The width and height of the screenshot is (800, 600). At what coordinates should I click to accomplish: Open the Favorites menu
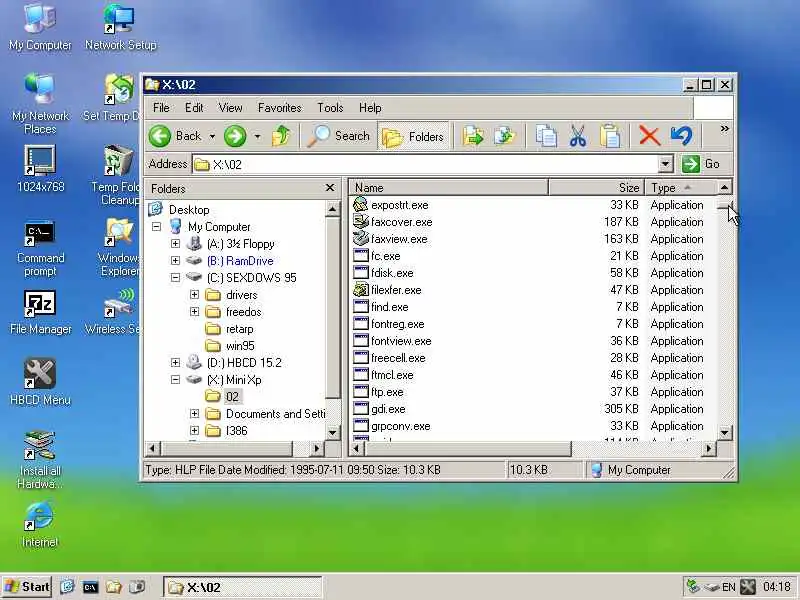280,108
